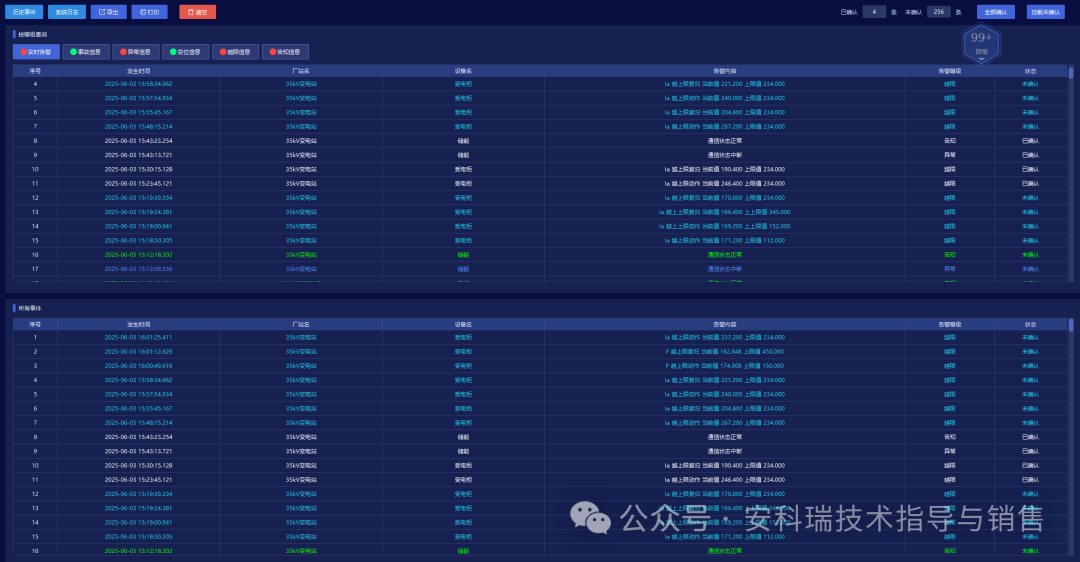Click the 未确认 count field showing 256
This screenshot has width=1080, height=562.
(938, 12)
